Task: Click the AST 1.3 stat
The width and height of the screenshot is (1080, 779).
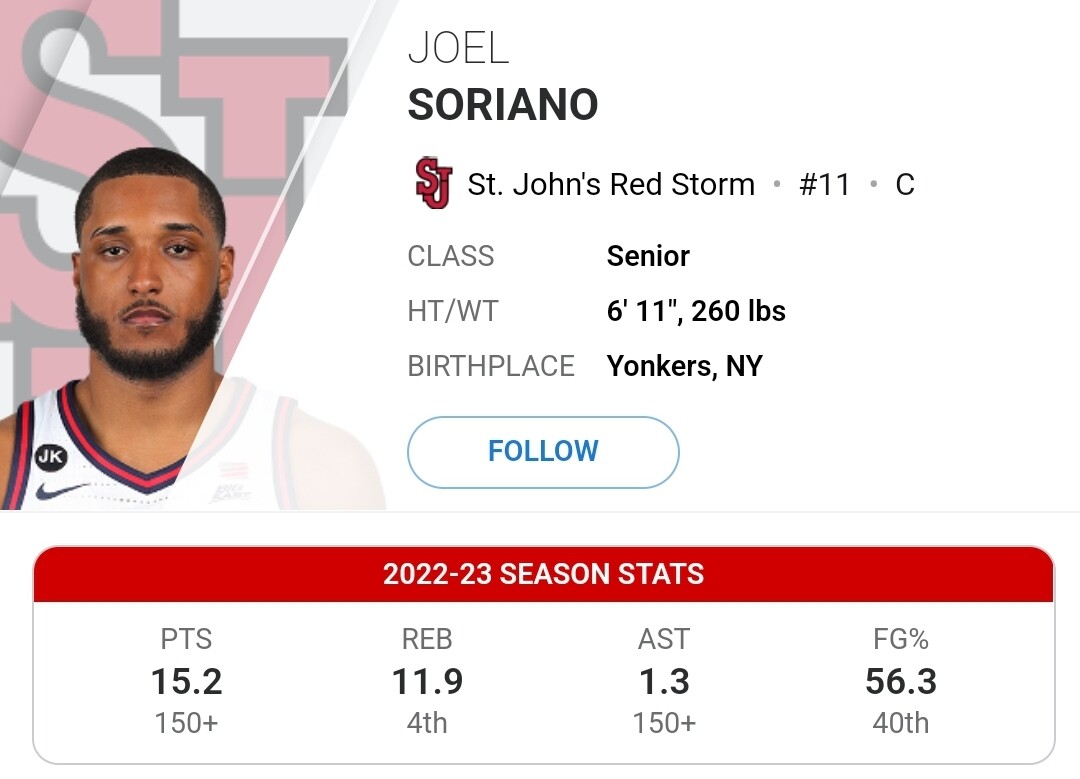Action: click(664, 681)
